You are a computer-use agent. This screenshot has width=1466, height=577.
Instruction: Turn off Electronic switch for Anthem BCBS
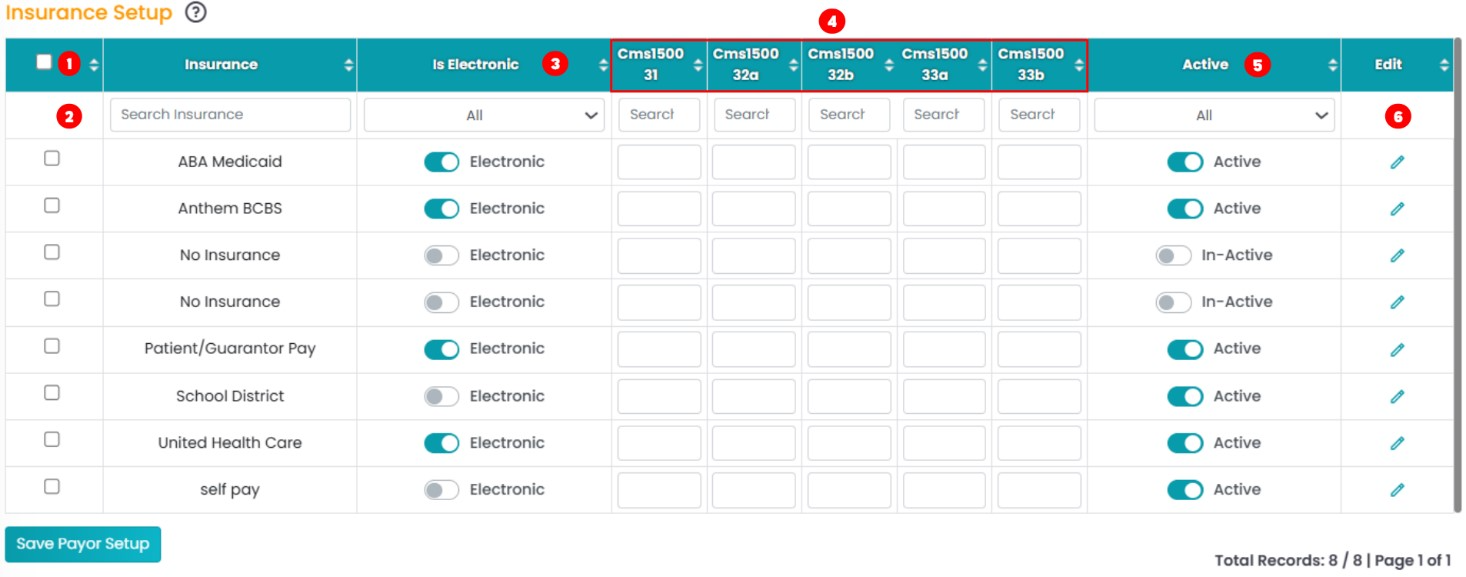(x=441, y=209)
